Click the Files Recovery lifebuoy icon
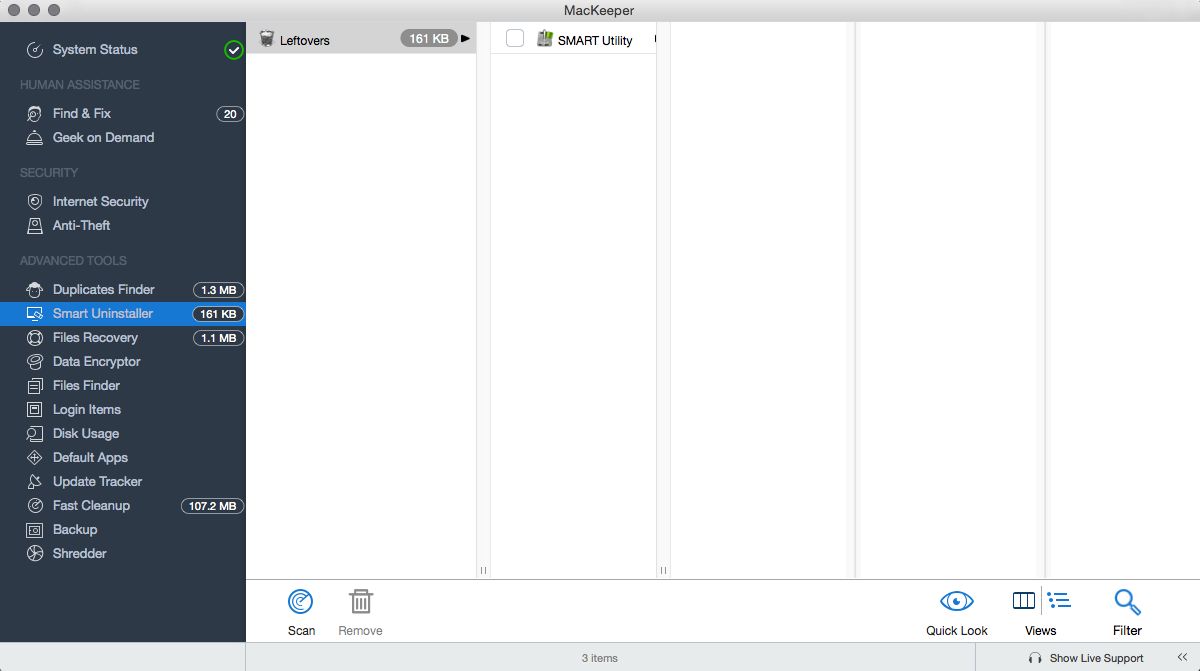 [x=35, y=337]
